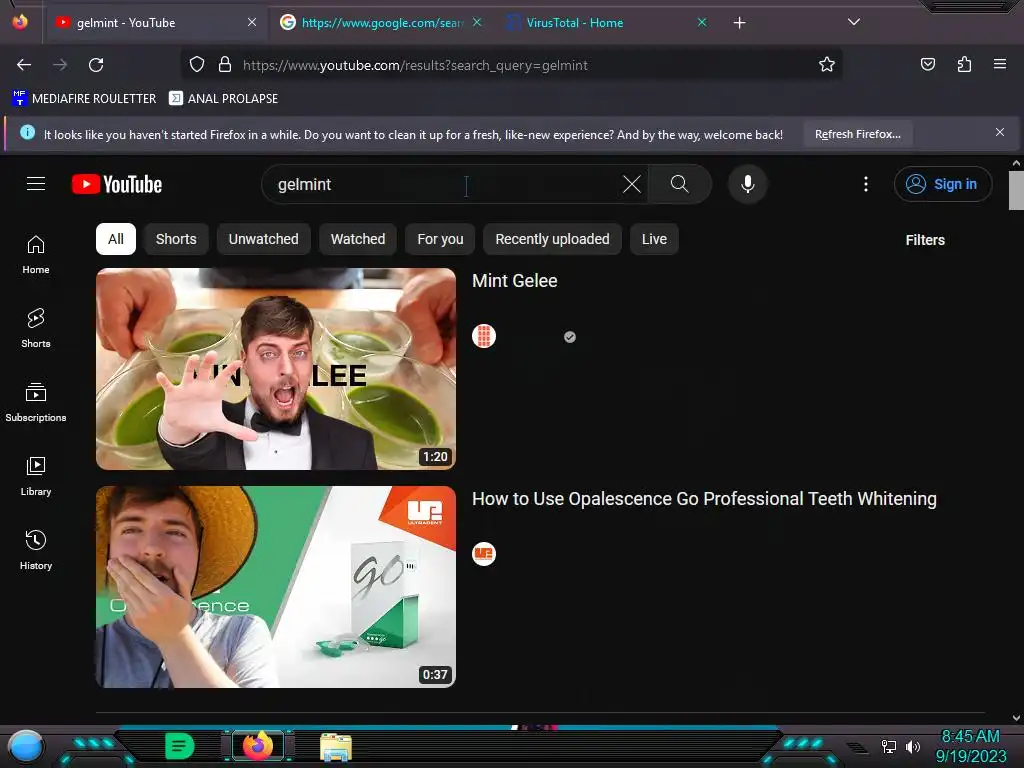
Task: Switch to the Google search tab
Action: coord(380,23)
